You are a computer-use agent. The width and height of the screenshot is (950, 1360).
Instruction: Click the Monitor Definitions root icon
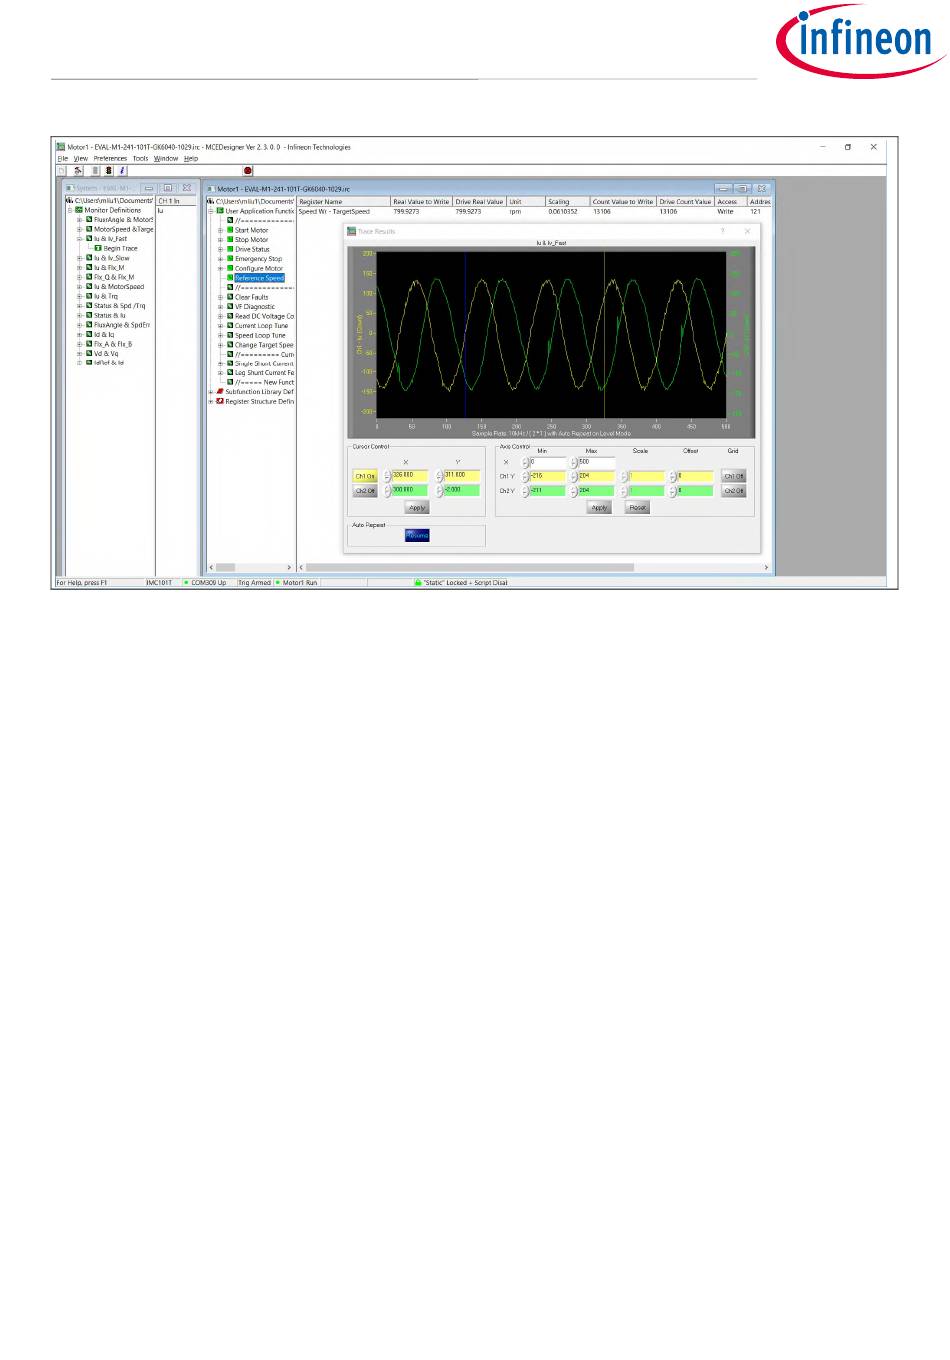click(79, 210)
